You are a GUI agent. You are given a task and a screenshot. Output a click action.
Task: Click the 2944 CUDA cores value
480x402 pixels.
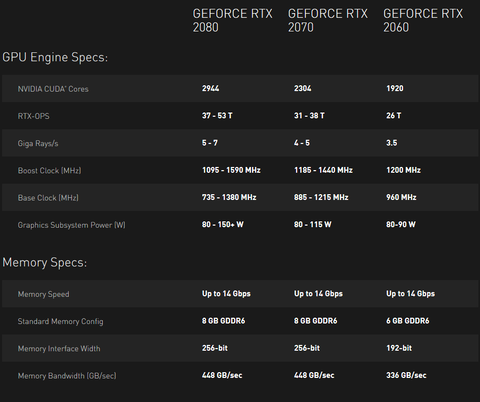pos(210,88)
